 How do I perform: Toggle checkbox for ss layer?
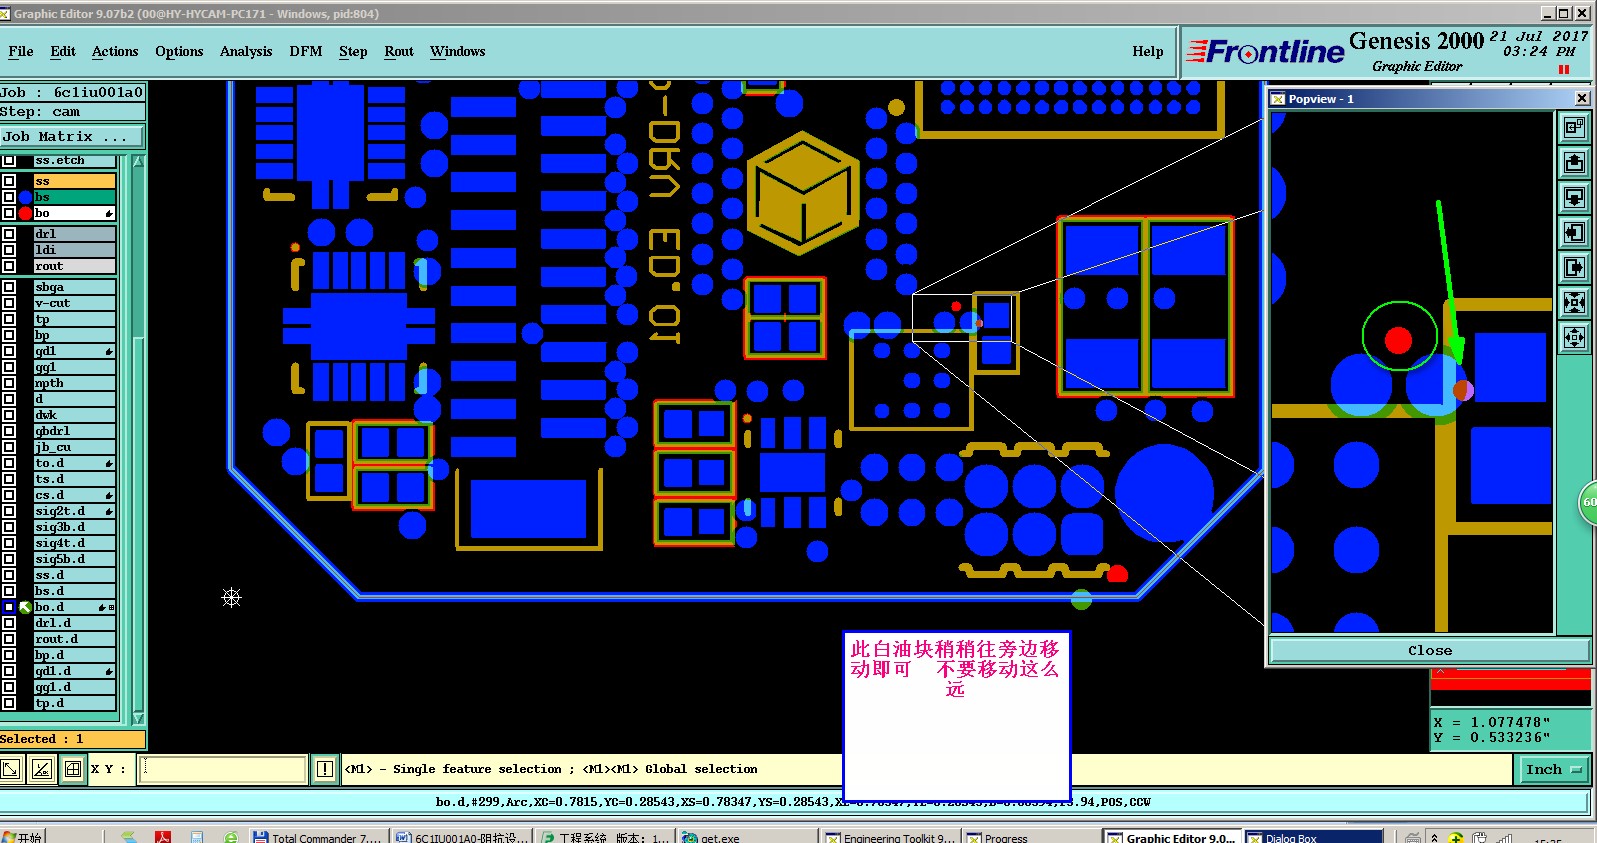[9, 181]
